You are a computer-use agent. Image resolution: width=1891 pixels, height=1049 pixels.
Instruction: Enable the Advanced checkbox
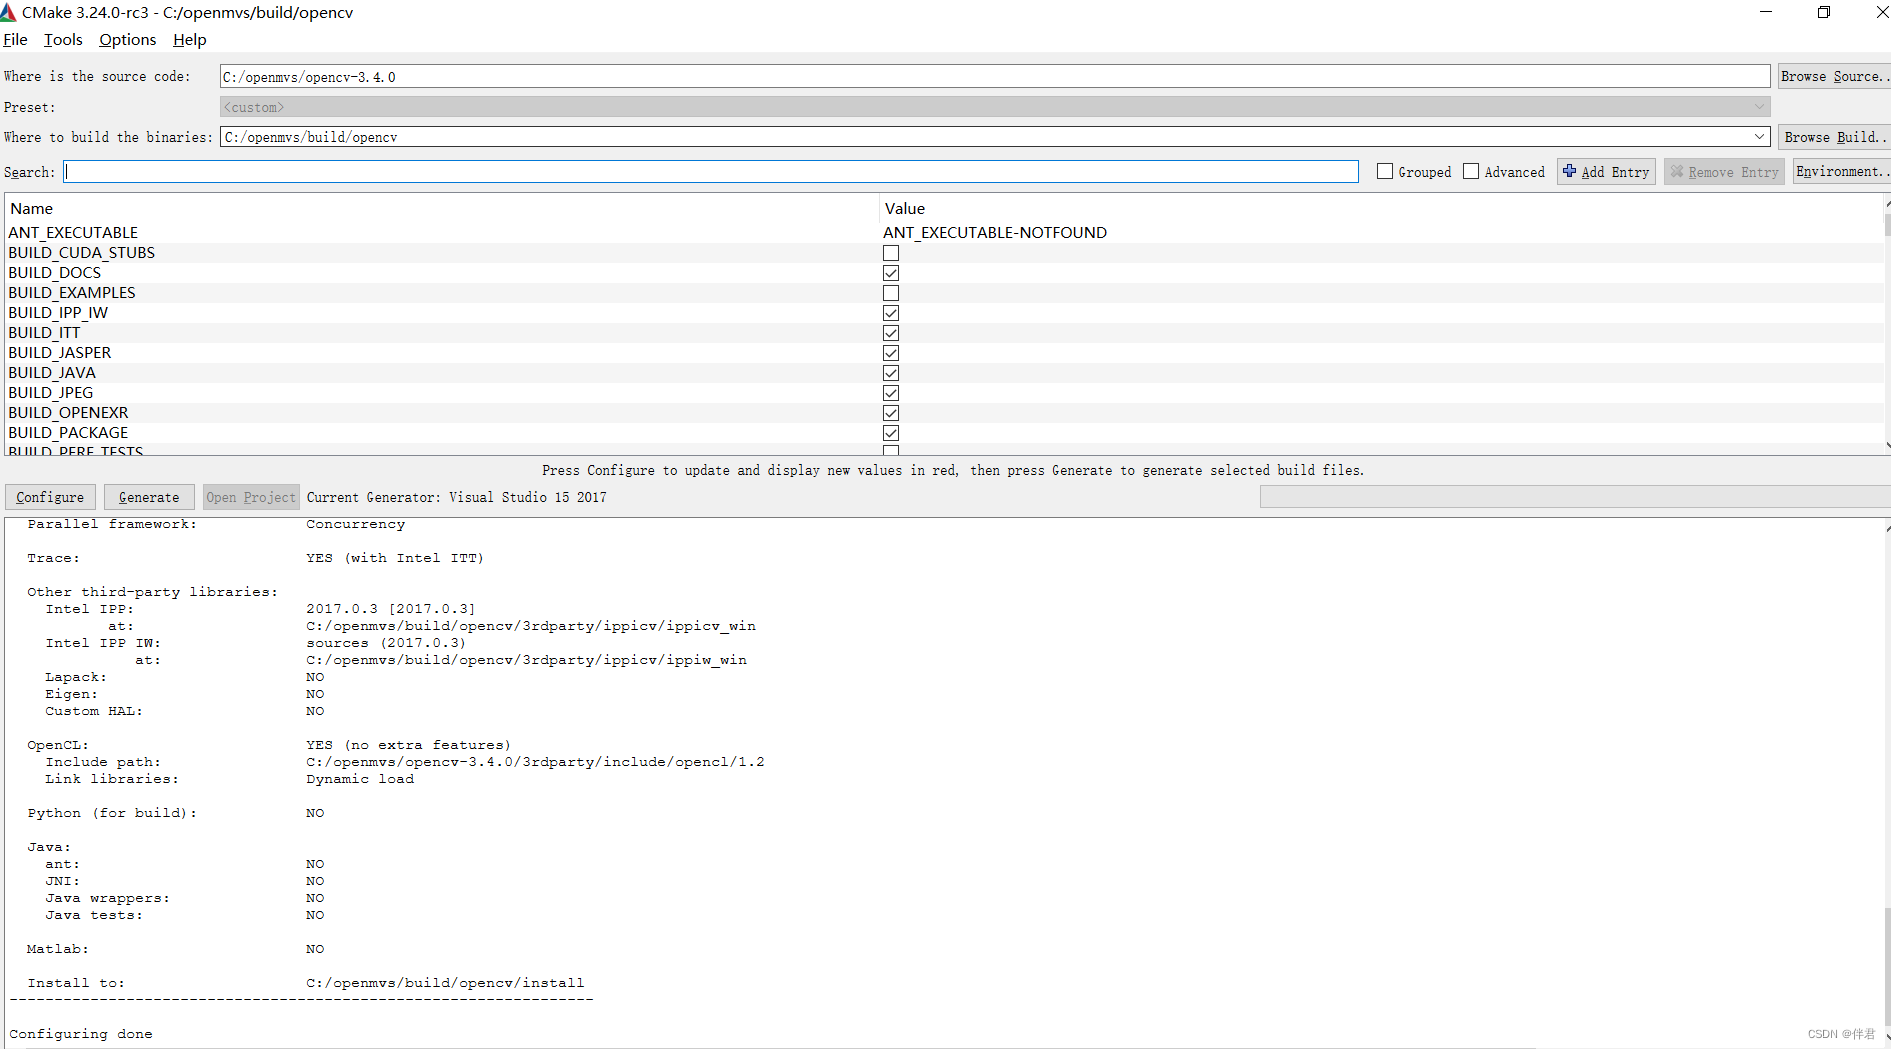click(x=1471, y=172)
